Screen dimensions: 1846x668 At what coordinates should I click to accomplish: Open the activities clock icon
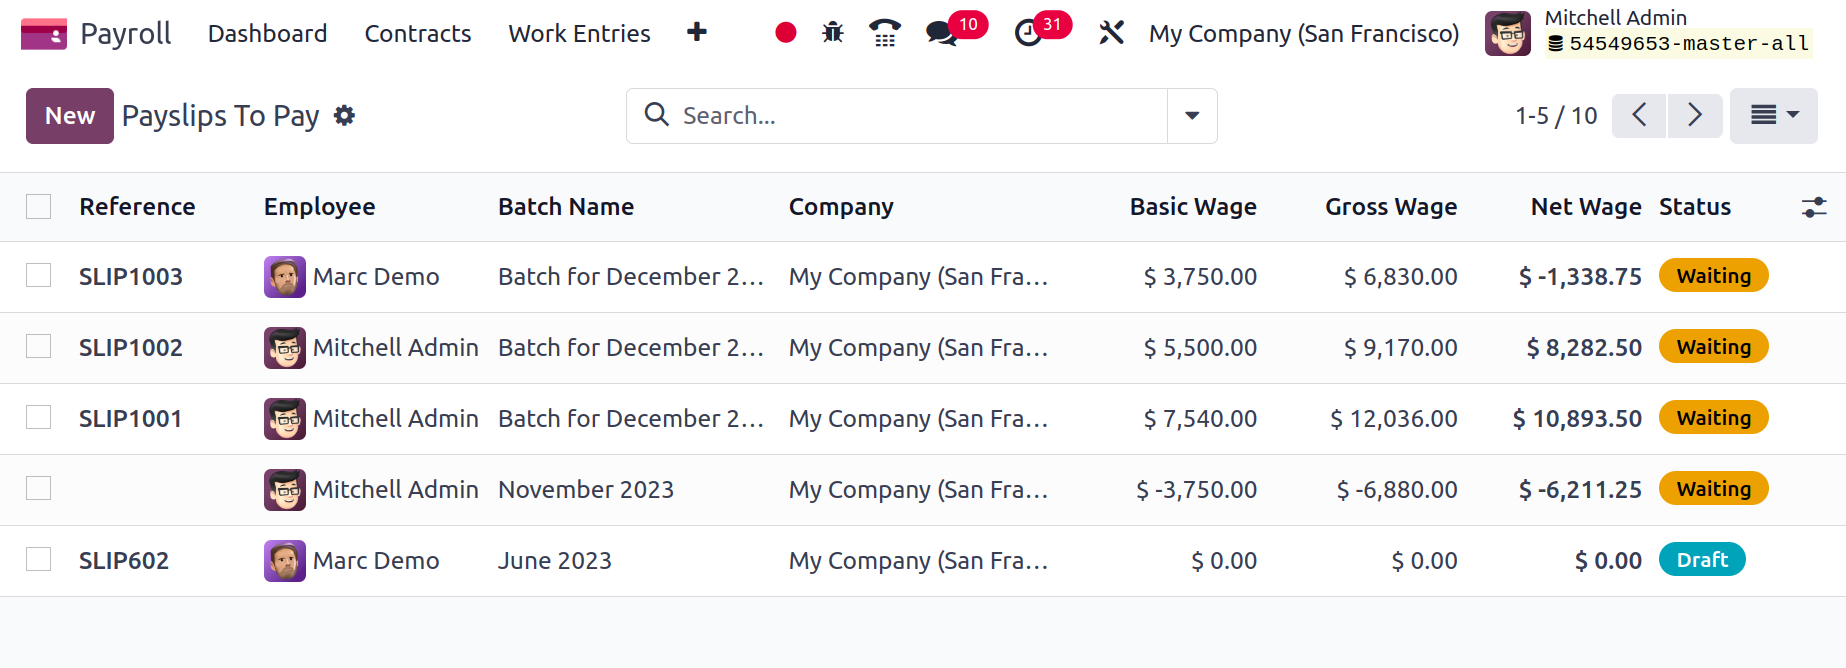[1028, 34]
